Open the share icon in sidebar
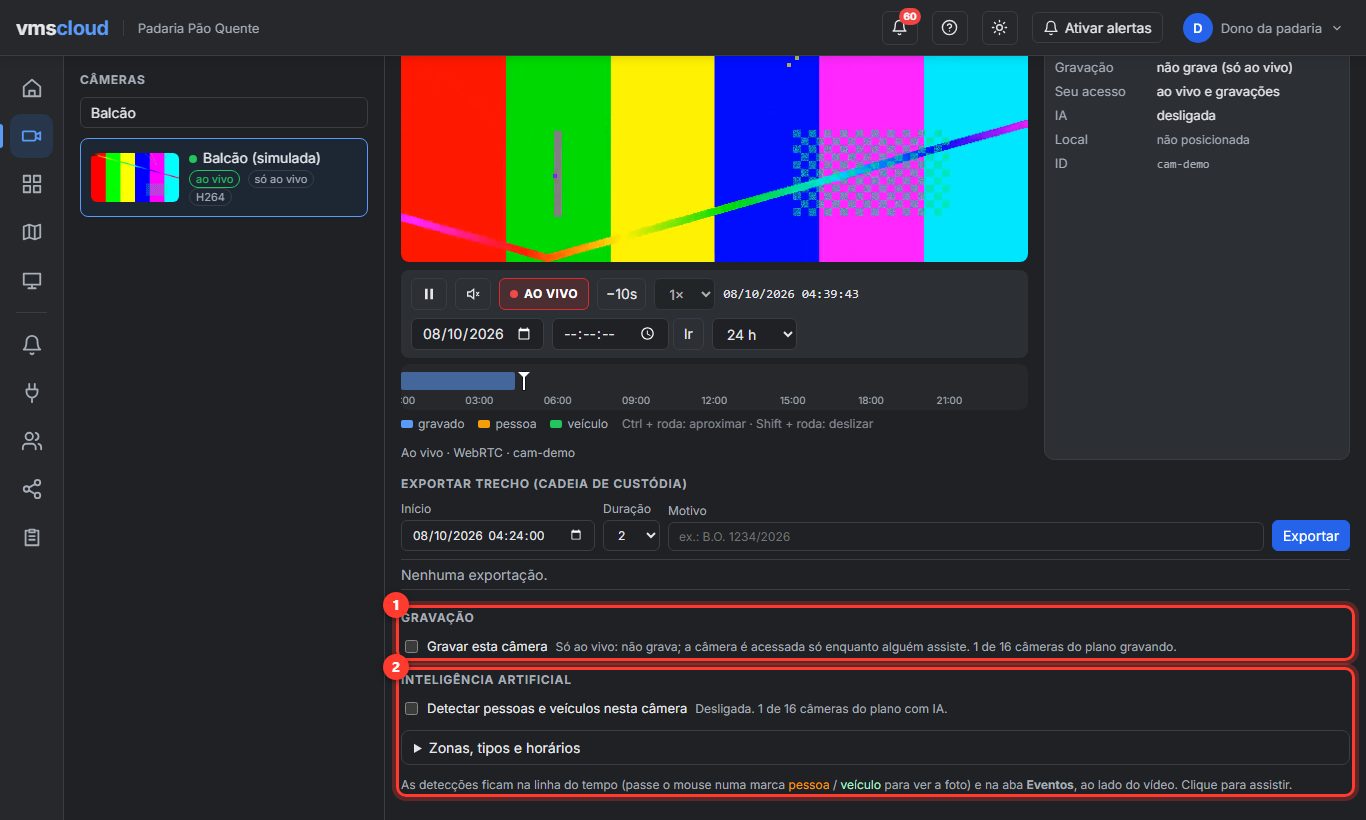The image size is (1366, 820). click(32, 489)
